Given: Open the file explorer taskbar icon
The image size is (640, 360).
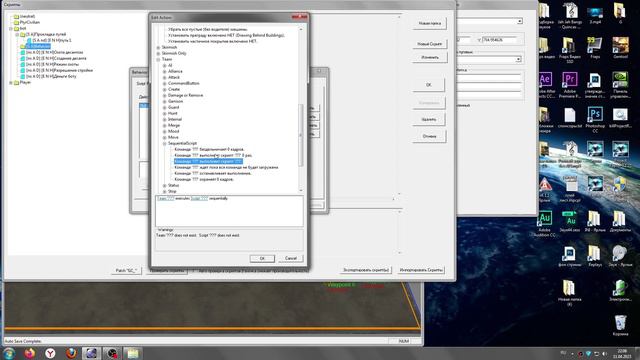Looking at the screenshot, I should pyautogui.click(x=132, y=353).
